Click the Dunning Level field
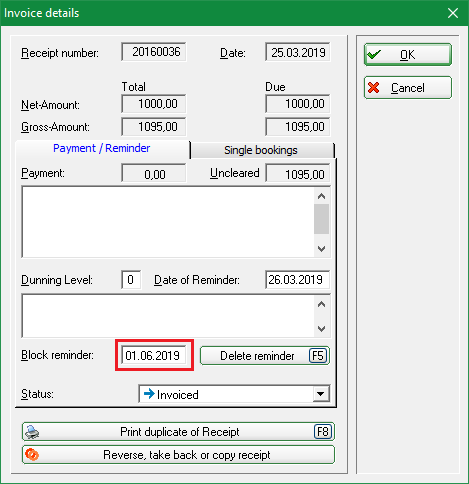 coord(131,280)
